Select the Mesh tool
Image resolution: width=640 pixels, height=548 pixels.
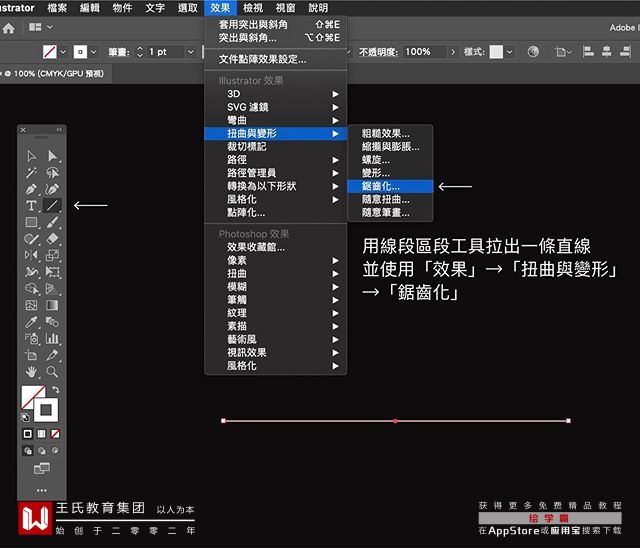pos(31,305)
